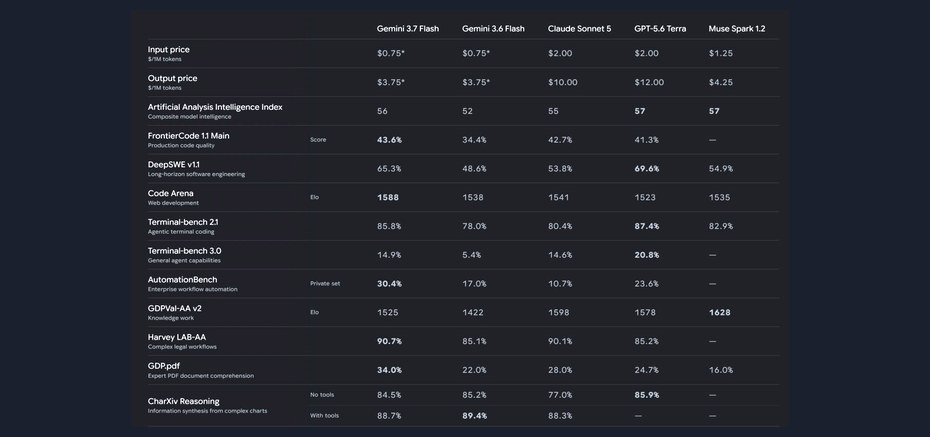Screen dimensions: 930x437
Task: Click the Private set sub-label
Action: [325, 283]
